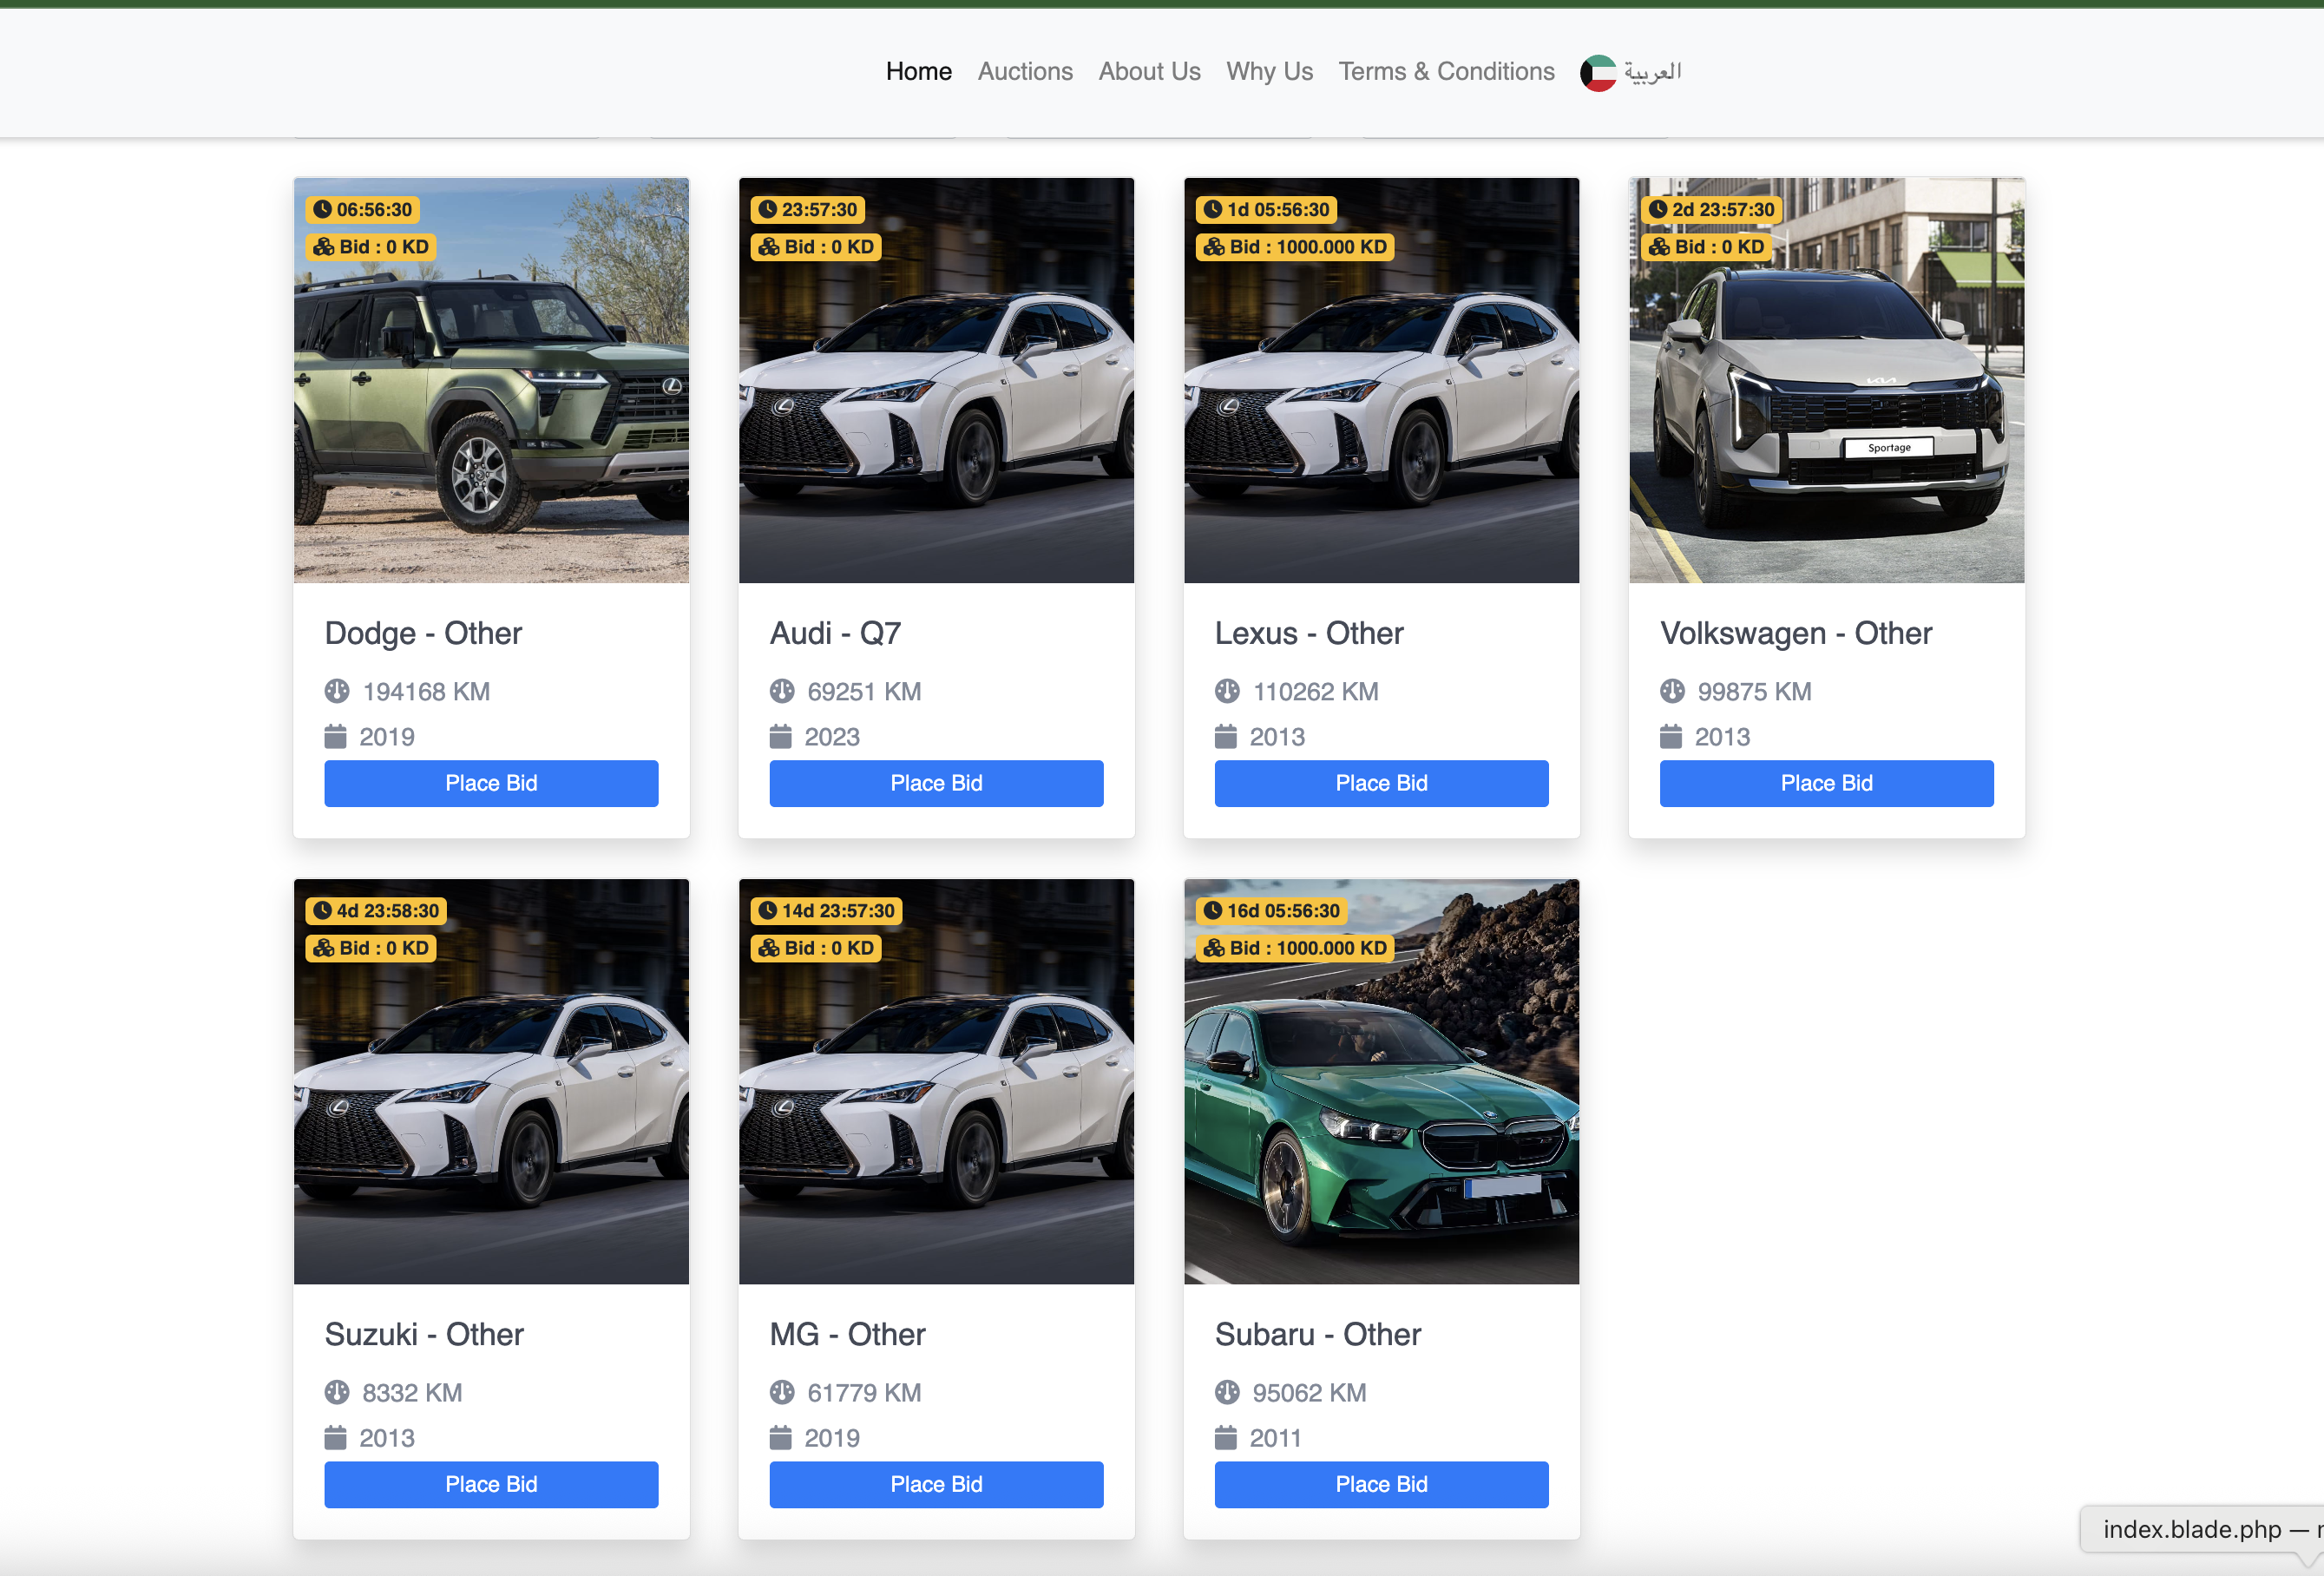Place bid on Lexus - Other
The height and width of the screenshot is (1576, 2324).
coord(1380,783)
